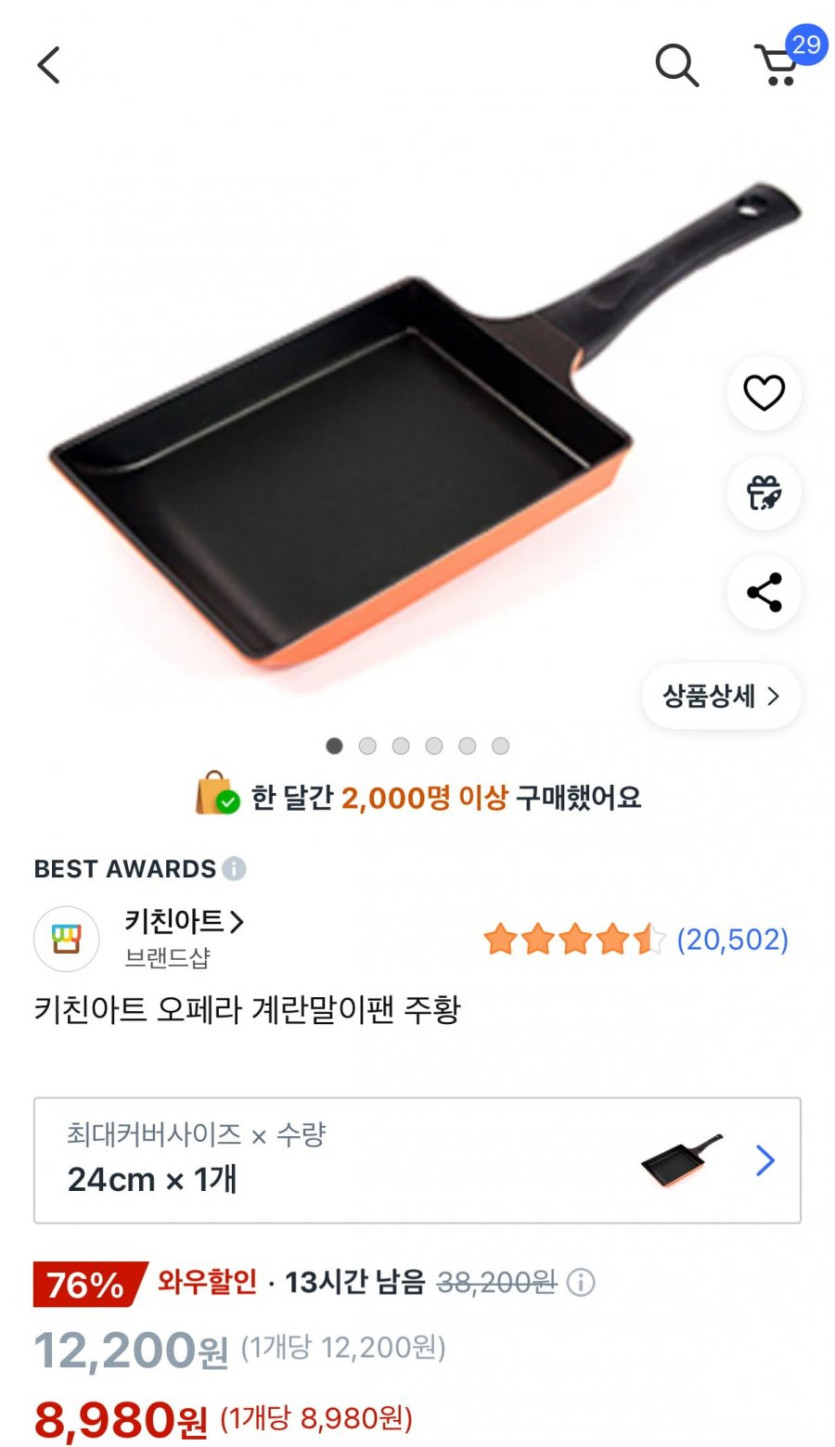Open the search magnifier icon
This screenshot has height=1447, width=835.
[x=676, y=66]
